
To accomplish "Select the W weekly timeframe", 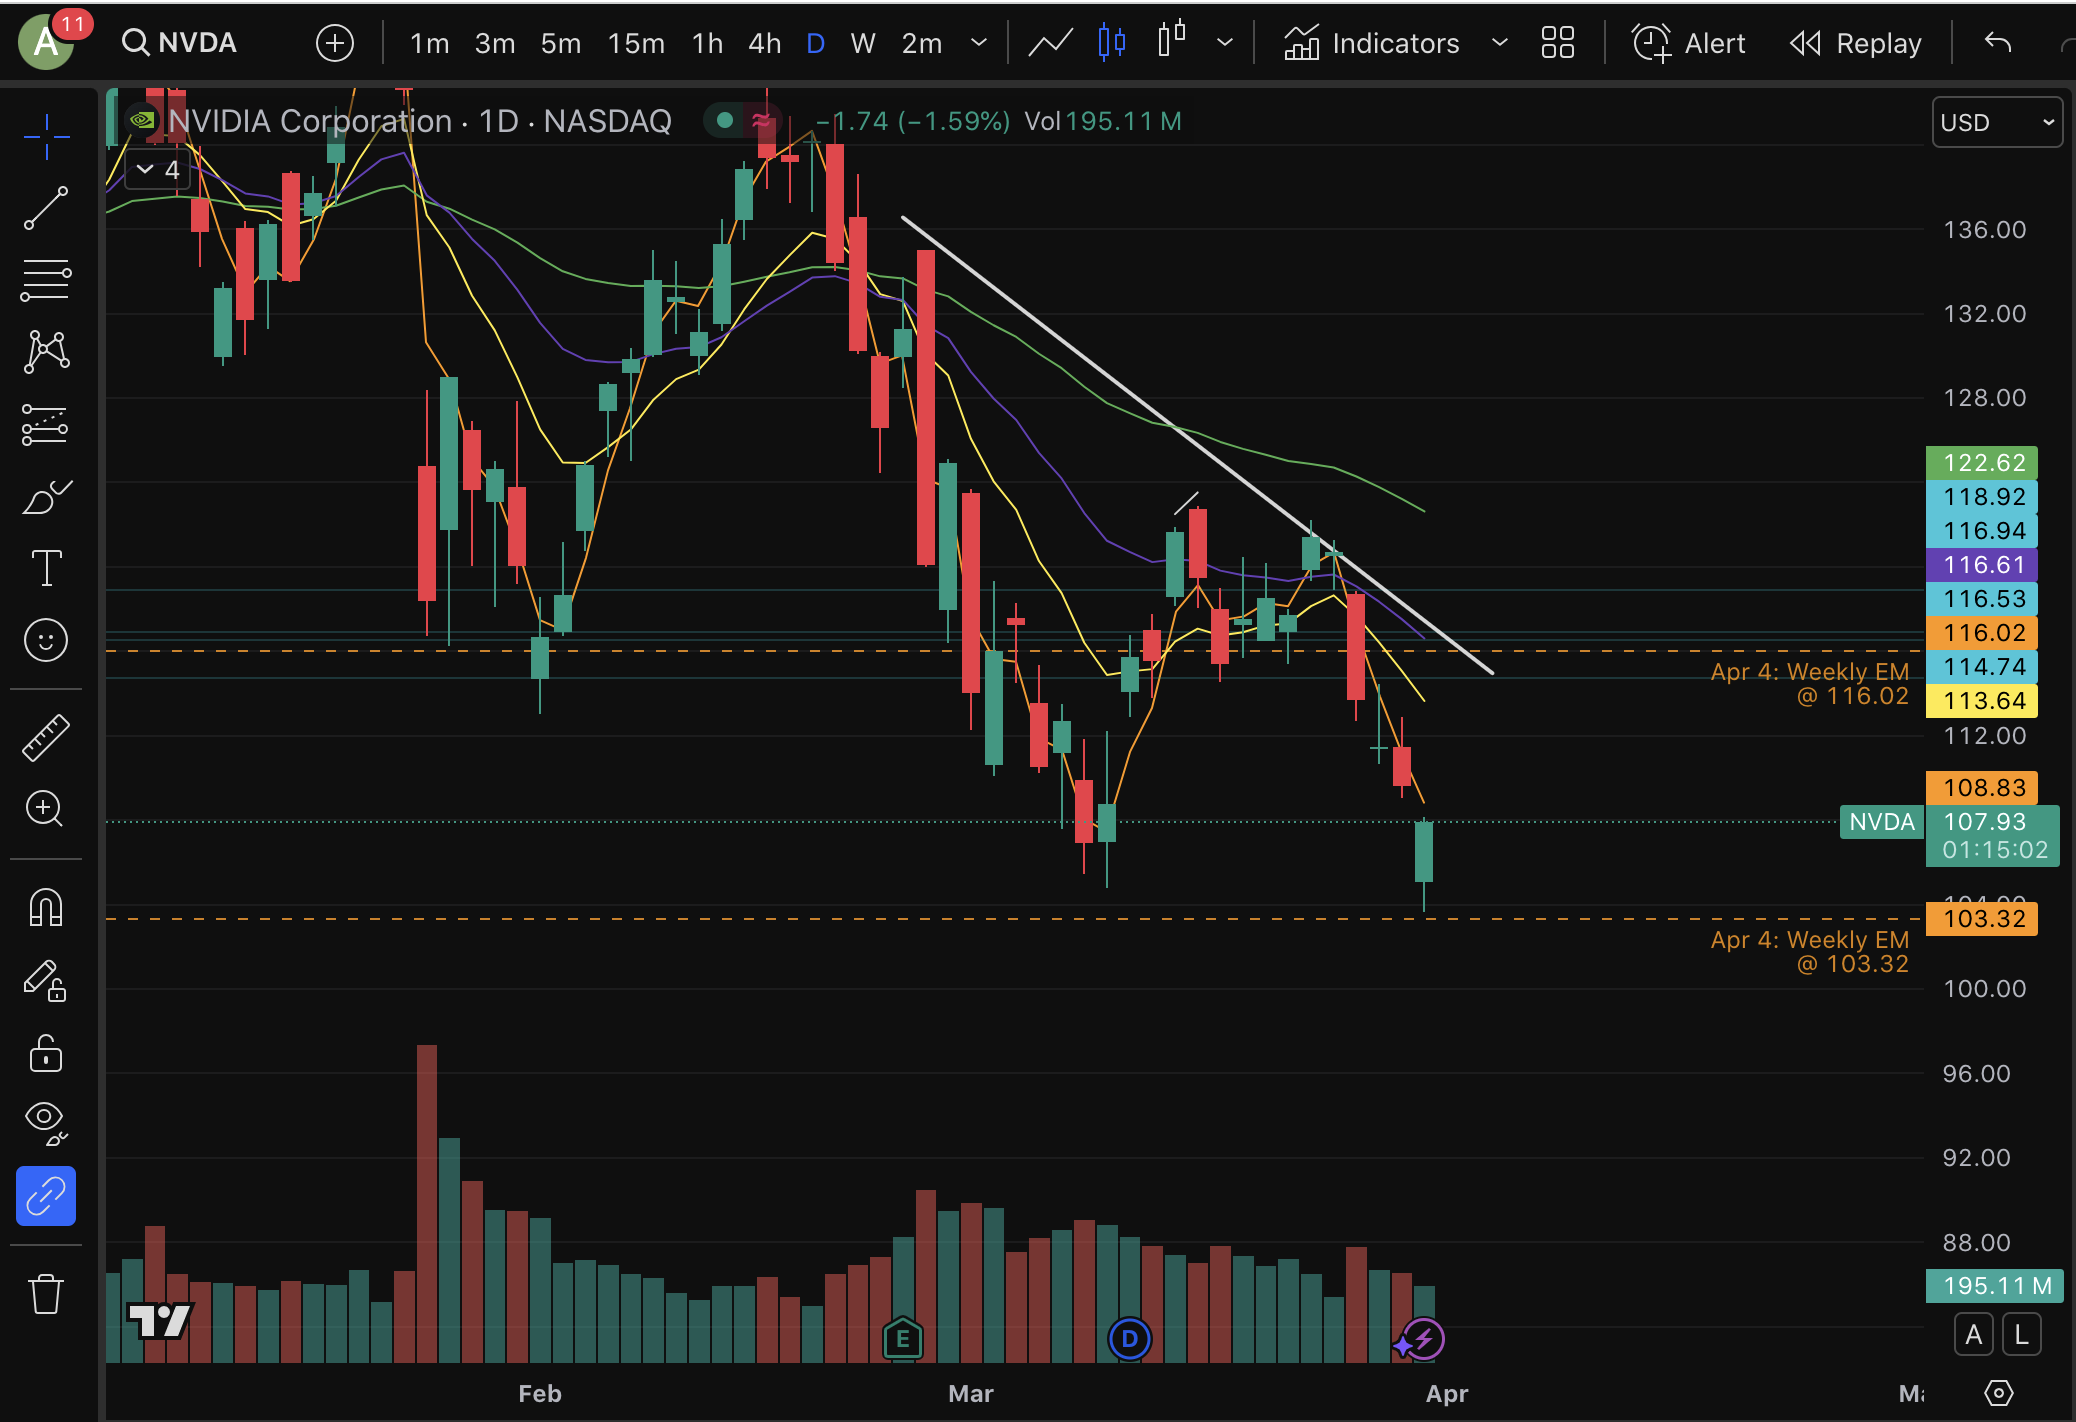I will coord(863,43).
